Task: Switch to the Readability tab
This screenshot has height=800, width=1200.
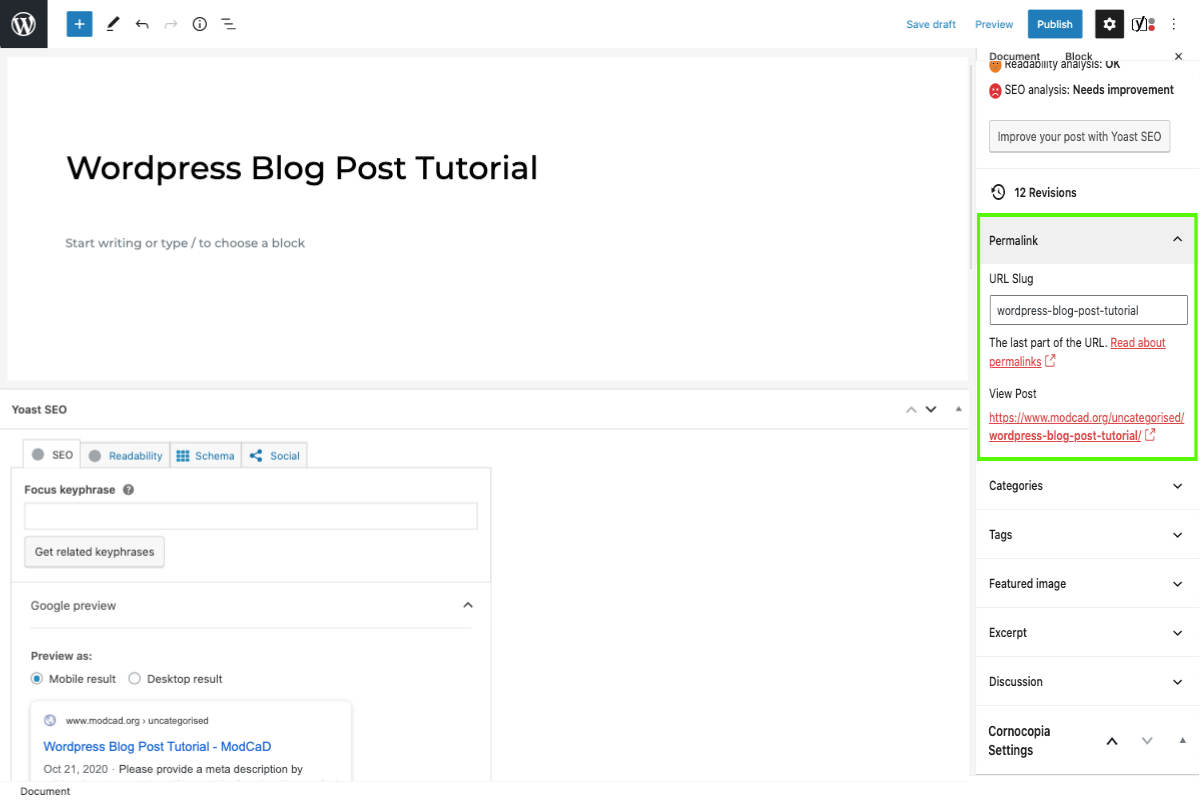Action: tap(125, 455)
